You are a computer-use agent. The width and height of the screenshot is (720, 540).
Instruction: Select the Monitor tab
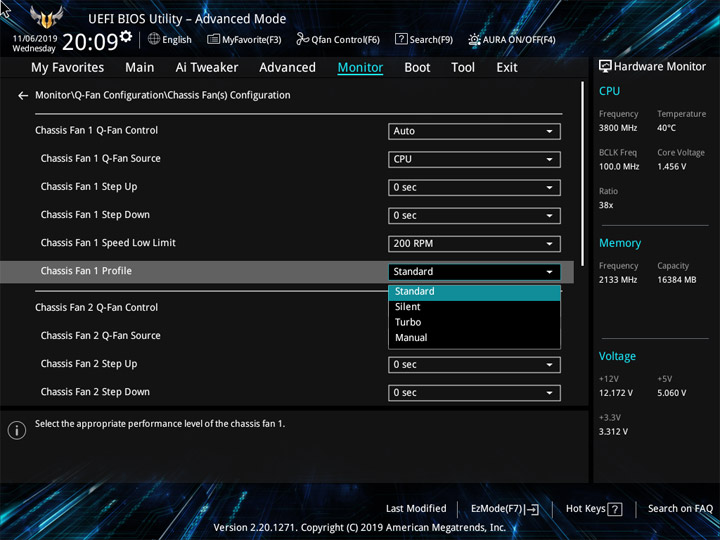coord(360,68)
